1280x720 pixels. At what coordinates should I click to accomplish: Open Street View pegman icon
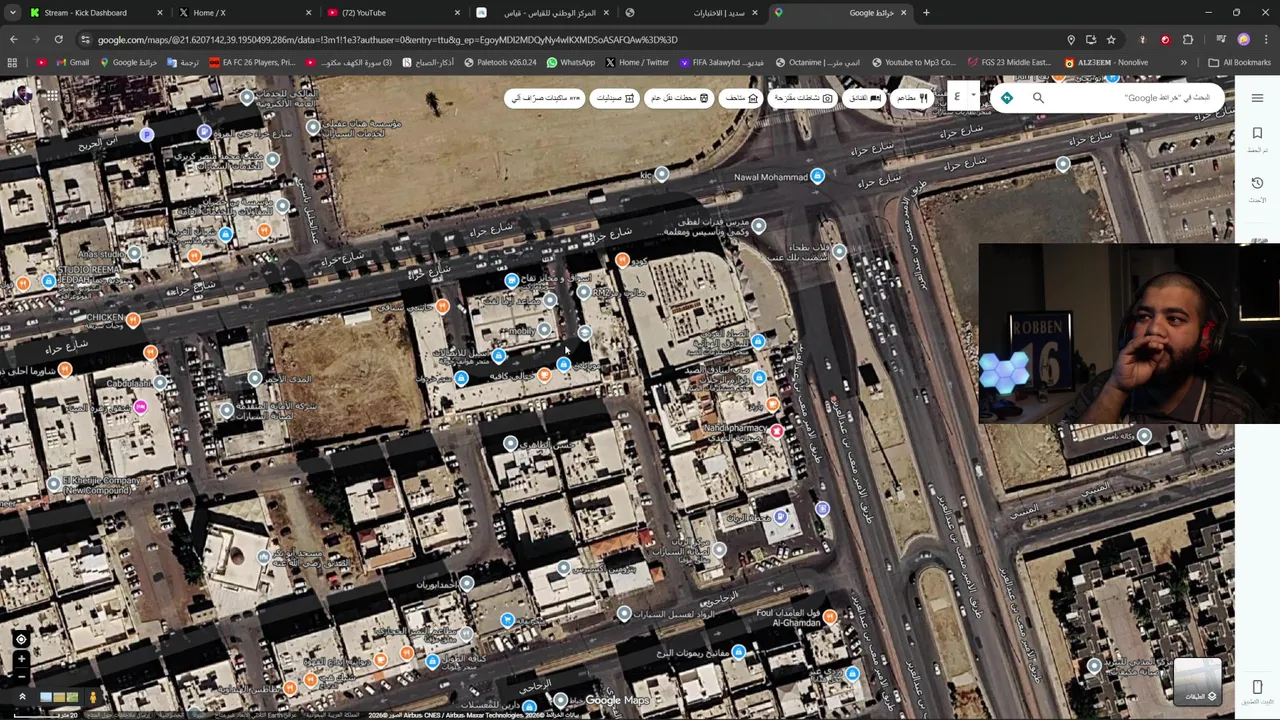pos(93,697)
